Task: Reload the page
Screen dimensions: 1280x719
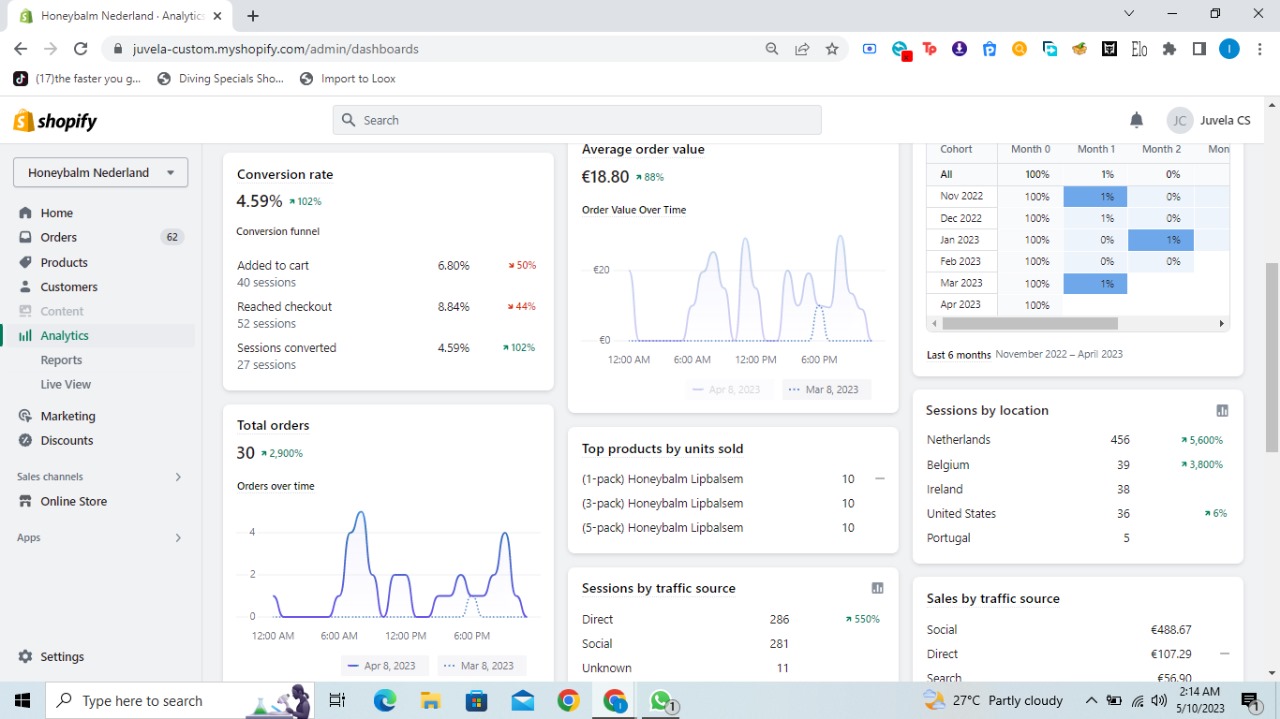Action: 80,48
